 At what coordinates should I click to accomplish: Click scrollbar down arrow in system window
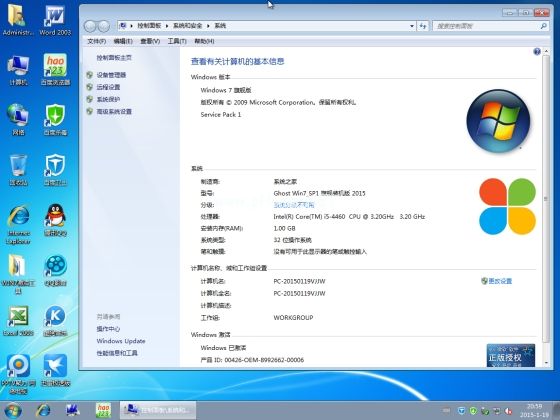pyautogui.click(x=546, y=362)
